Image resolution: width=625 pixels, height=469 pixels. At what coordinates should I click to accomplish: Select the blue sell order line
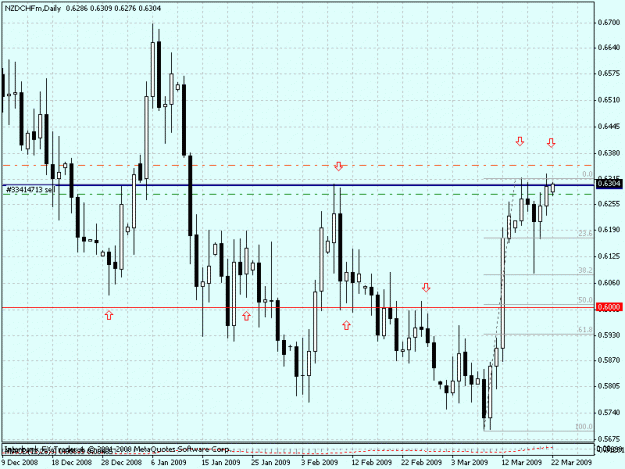(x=298, y=185)
